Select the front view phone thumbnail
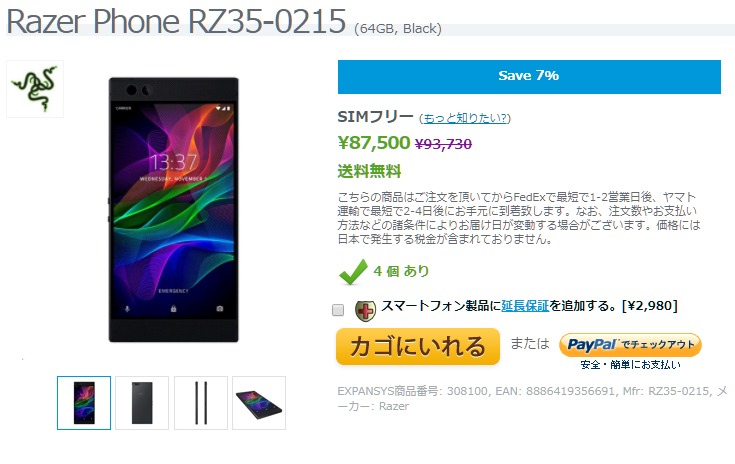This screenshot has height=464, width=735. pos(84,403)
